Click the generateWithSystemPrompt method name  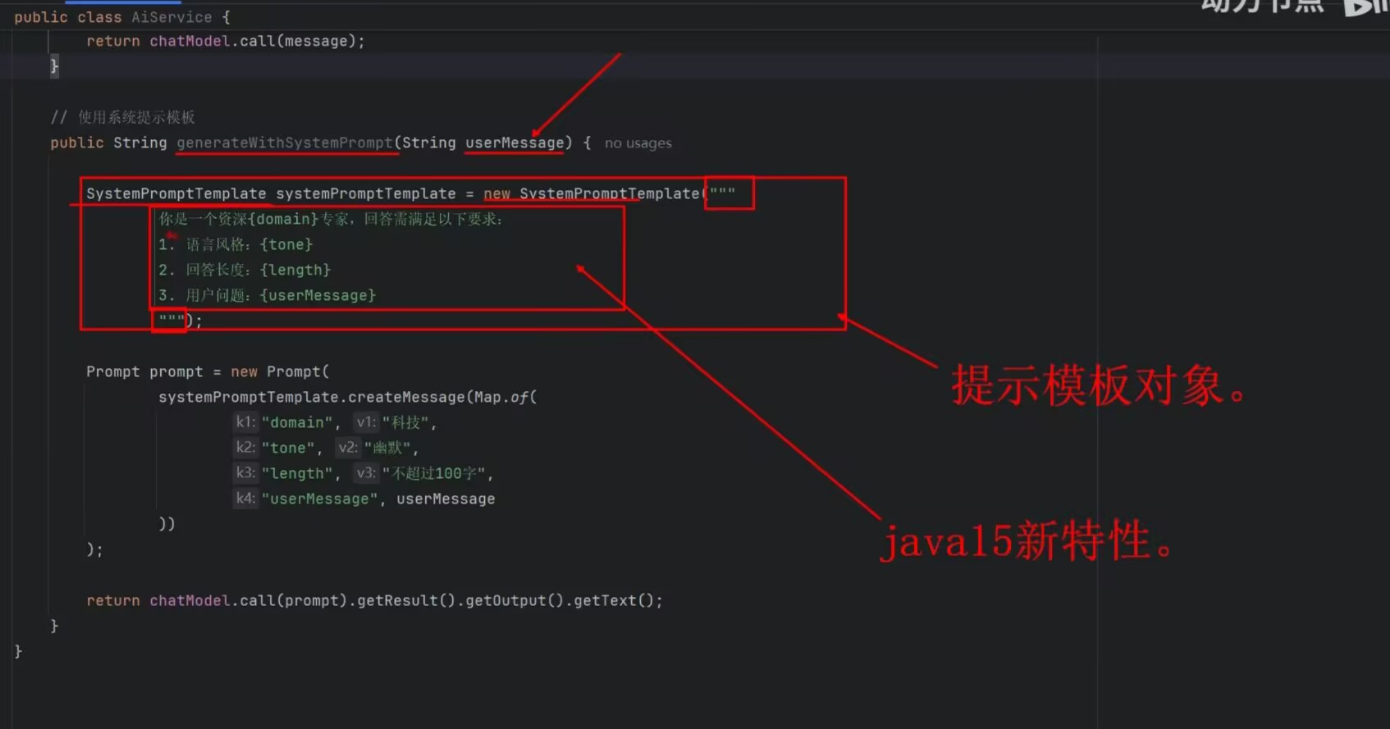(285, 143)
